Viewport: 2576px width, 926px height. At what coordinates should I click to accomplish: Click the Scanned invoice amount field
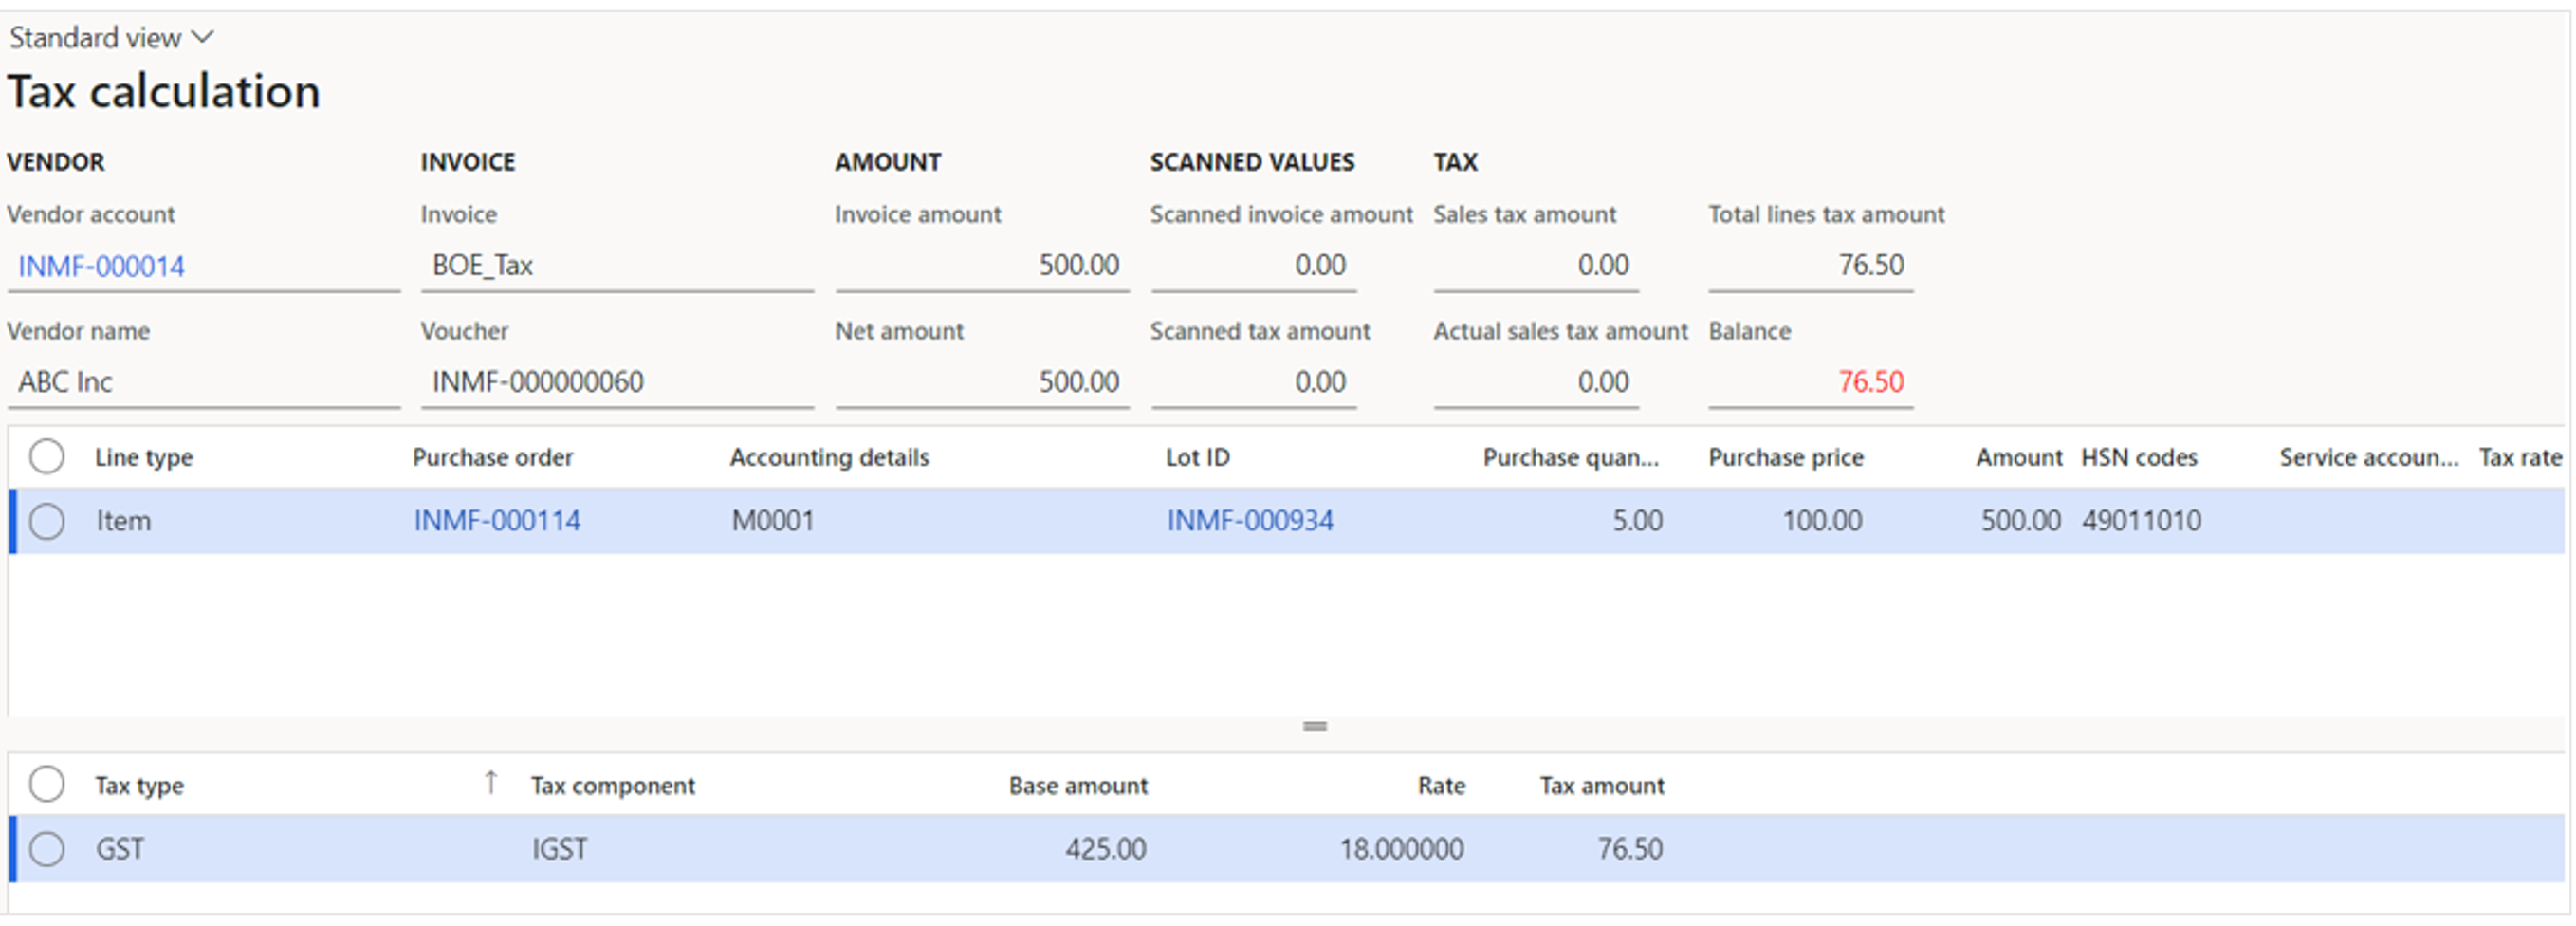(x=1253, y=266)
